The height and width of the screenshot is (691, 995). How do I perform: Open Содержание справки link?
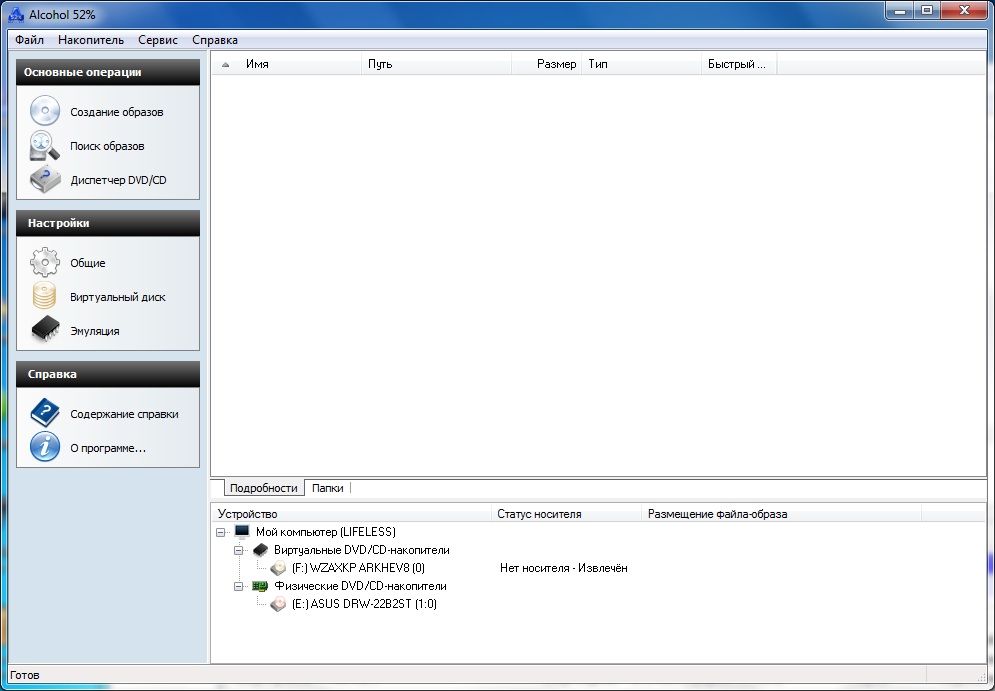click(124, 414)
